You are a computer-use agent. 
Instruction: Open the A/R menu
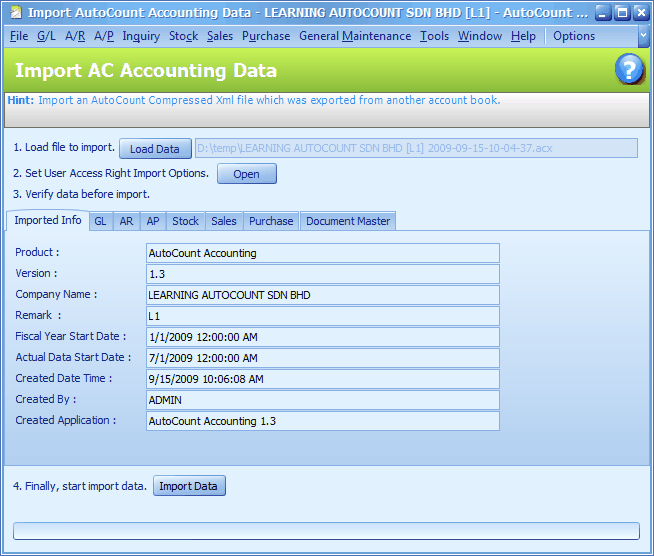tap(75, 36)
